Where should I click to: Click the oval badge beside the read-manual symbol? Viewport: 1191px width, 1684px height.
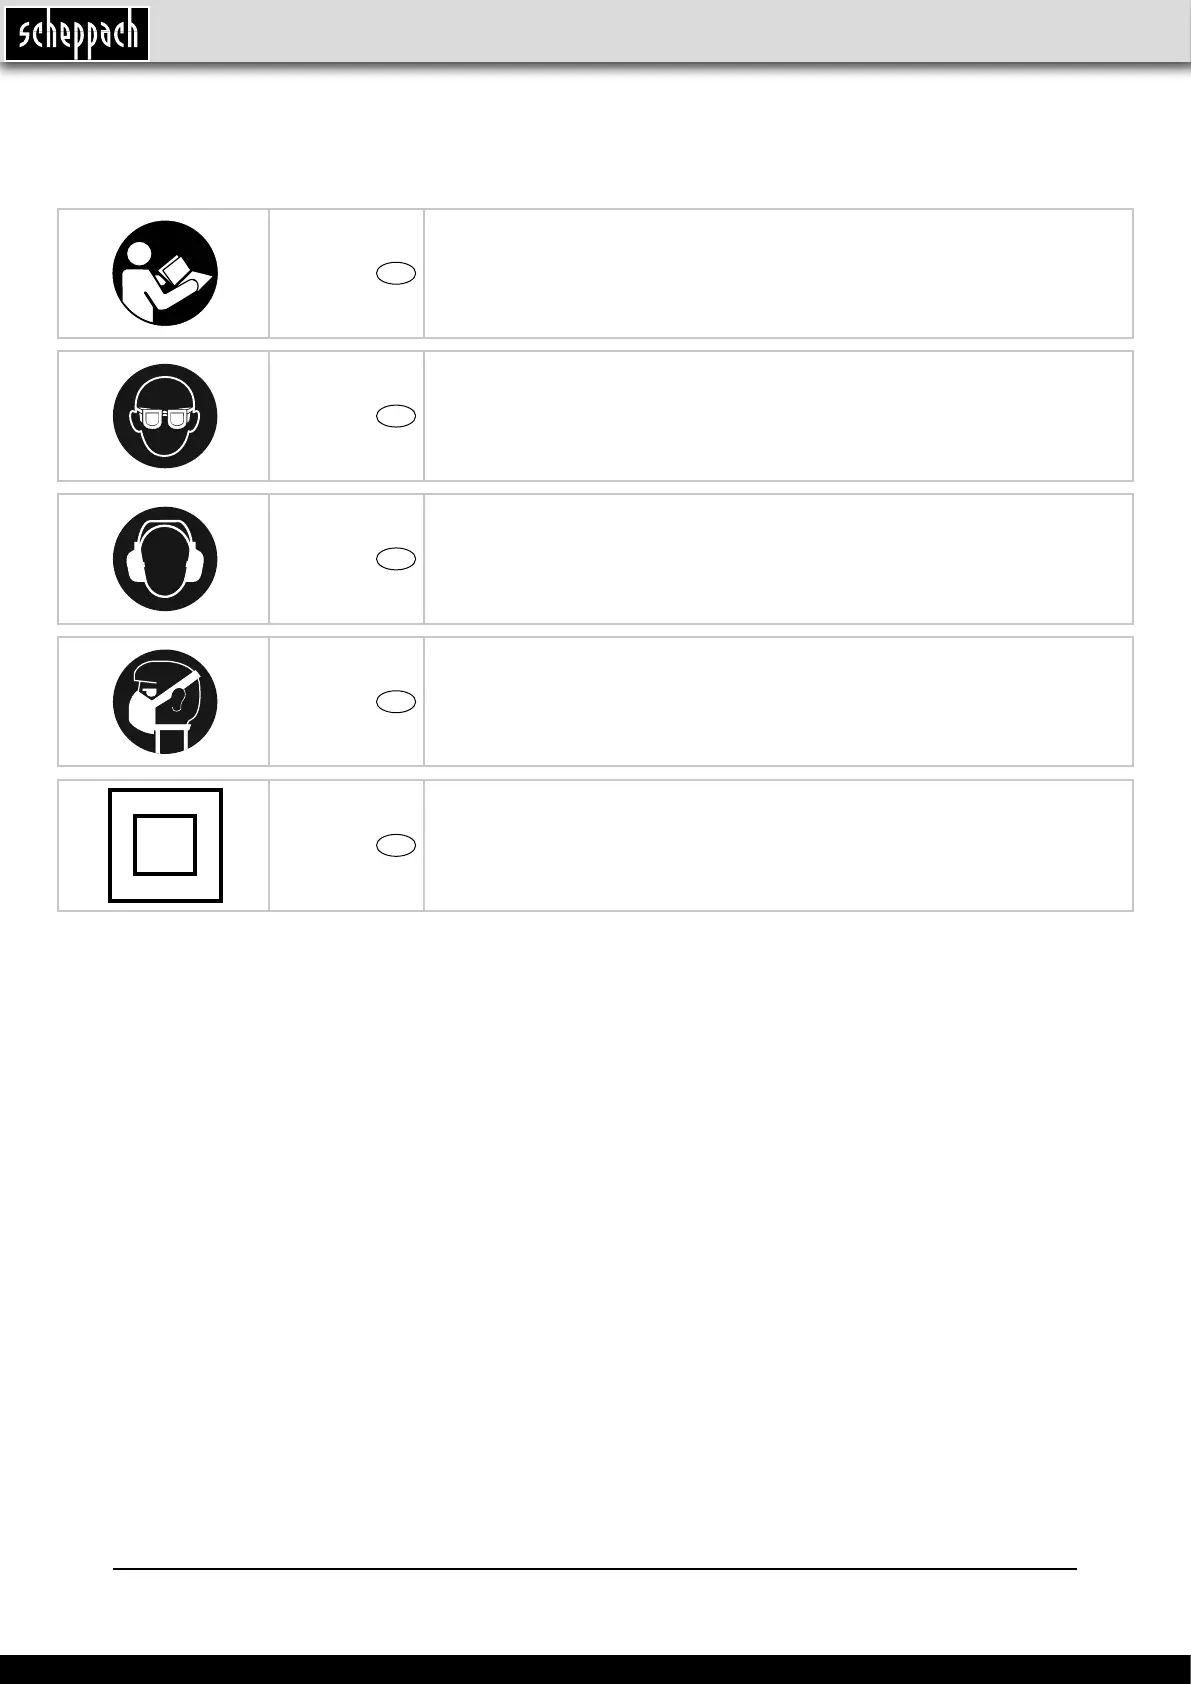(x=396, y=274)
